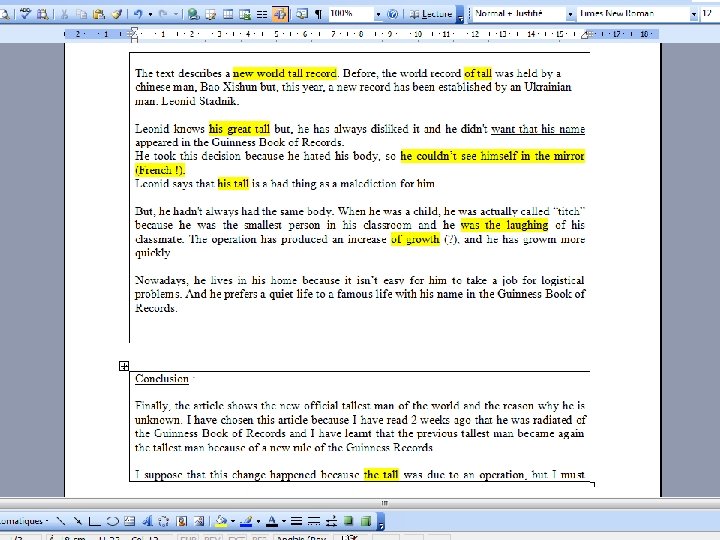Open the Normal + Justifié style dropdown
The width and height of the screenshot is (720, 540).
coord(570,14)
